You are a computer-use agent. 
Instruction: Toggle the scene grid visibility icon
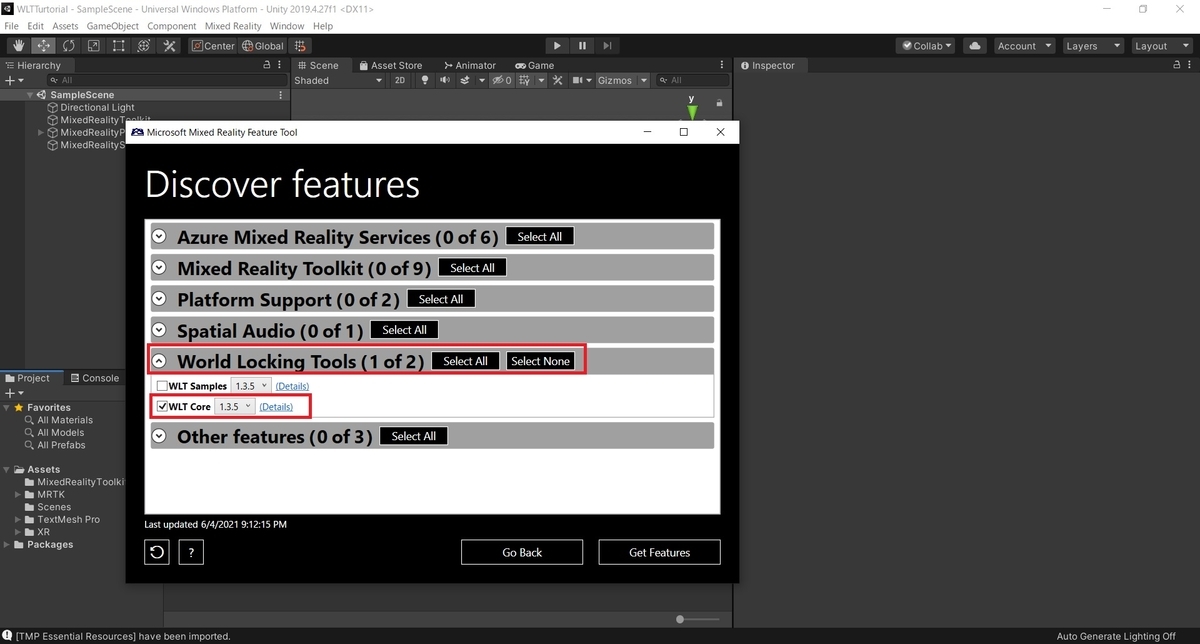pyautogui.click(x=525, y=80)
